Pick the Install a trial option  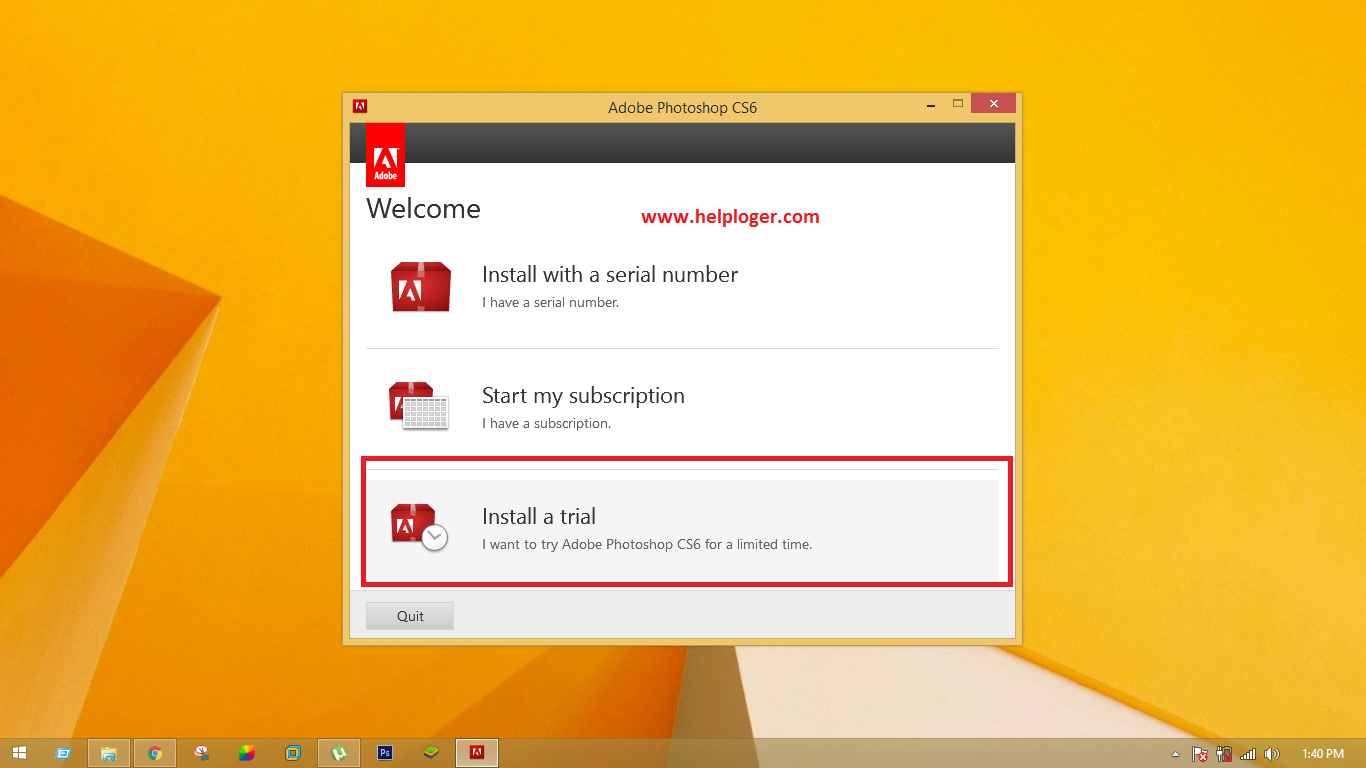pyautogui.click(x=682, y=529)
